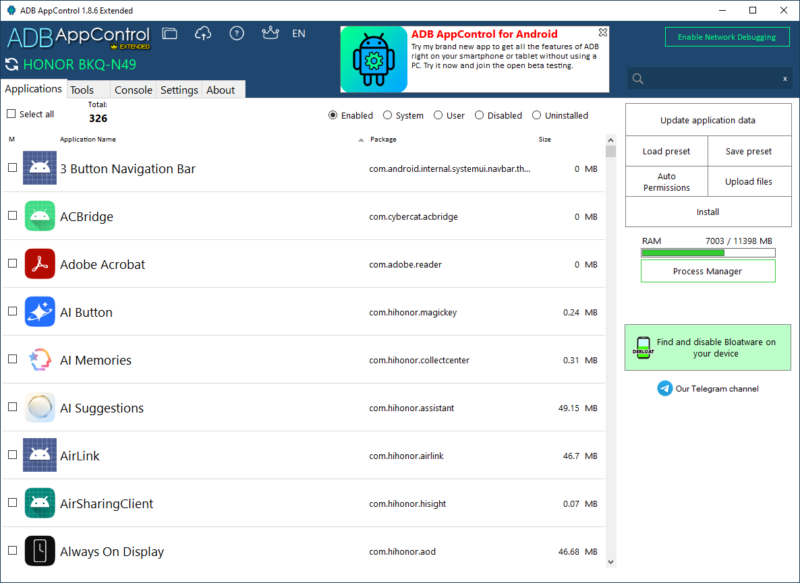Tick the checkbox for AirLink
The image size is (800, 583).
(x=12, y=456)
